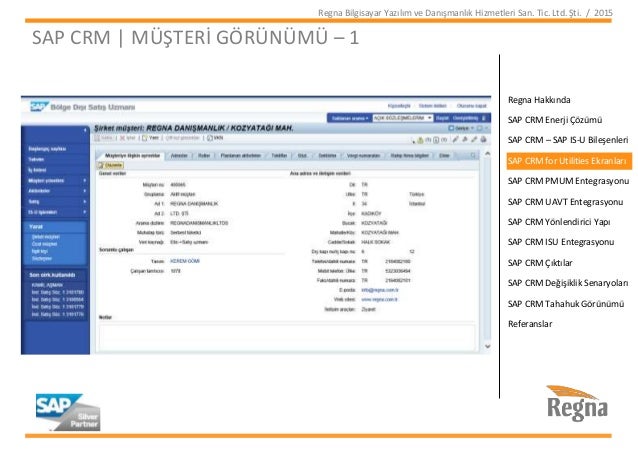Click the slide item SAP CRM Tahahuk Görünümü
Viewport: 638px width, 450px height.
tap(566, 304)
